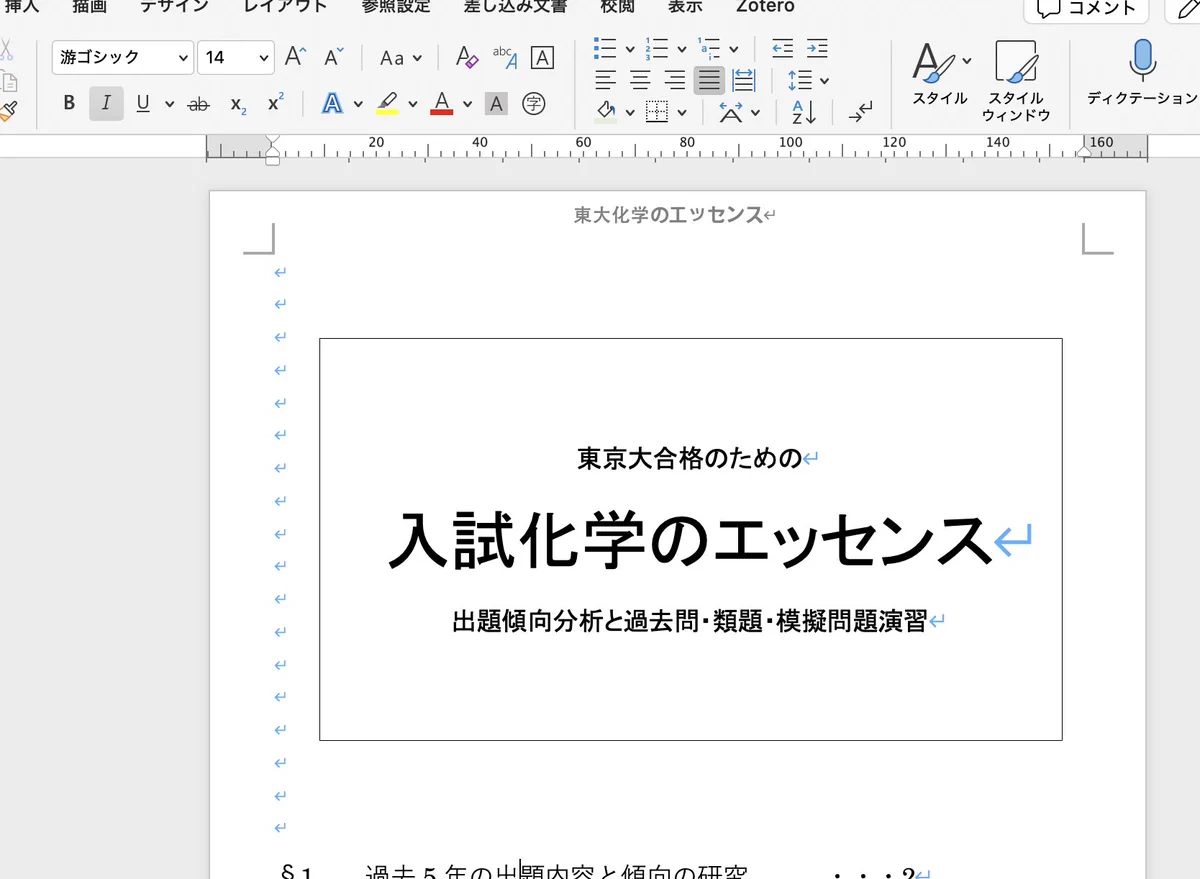This screenshot has height=879, width=1200.
Task: Apply phonetic guide (abc A) icon
Action: [x=505, y=57]
